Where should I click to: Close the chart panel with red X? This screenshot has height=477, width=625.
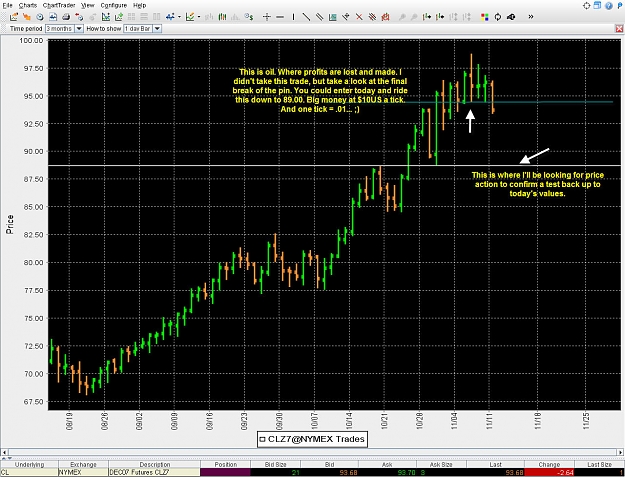click(619, 29)
